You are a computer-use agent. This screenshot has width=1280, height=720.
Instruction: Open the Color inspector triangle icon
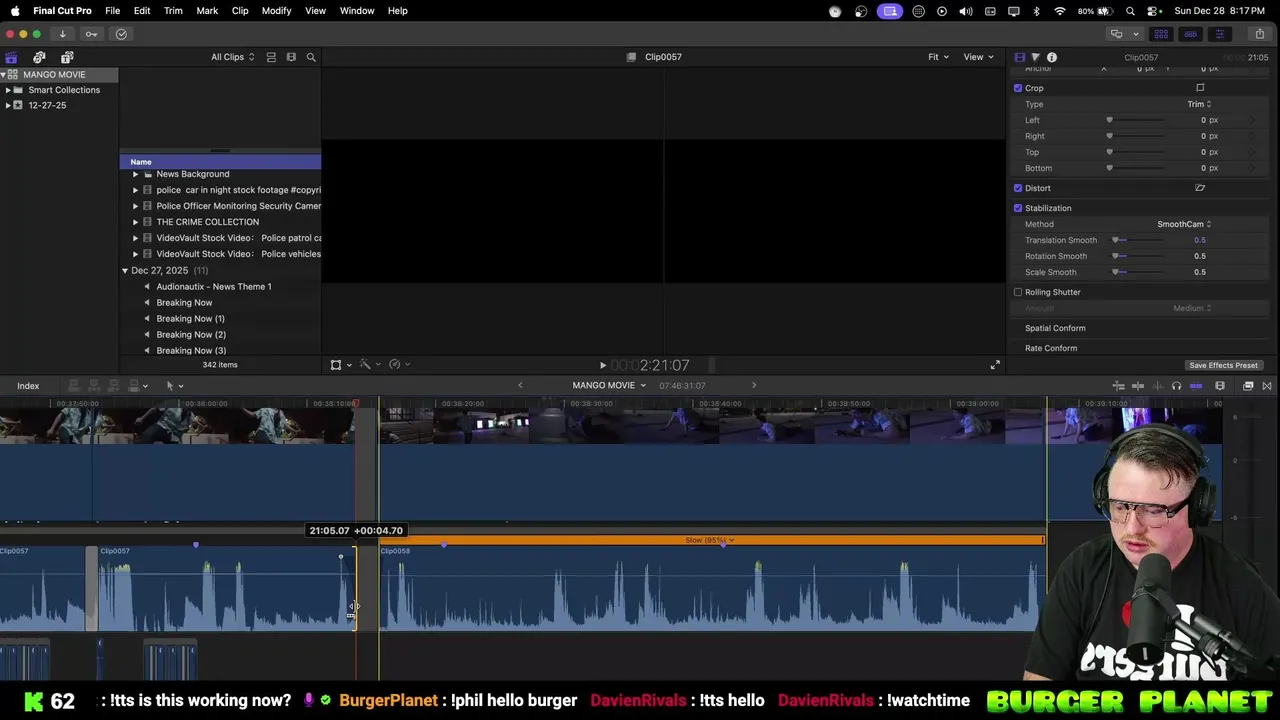[1035, 57]
